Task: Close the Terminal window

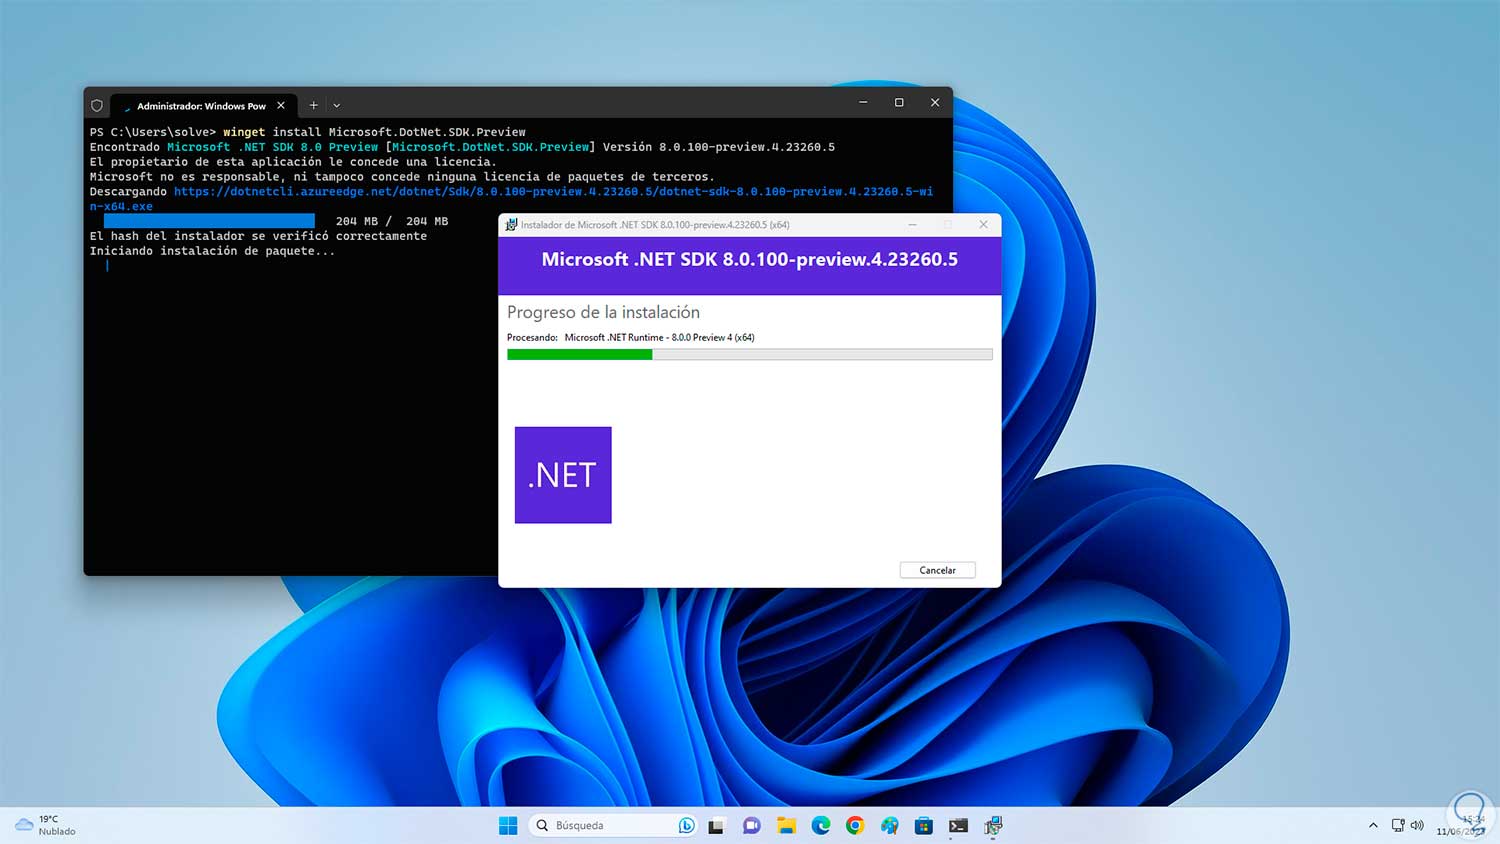Action: tap(935, 102)
